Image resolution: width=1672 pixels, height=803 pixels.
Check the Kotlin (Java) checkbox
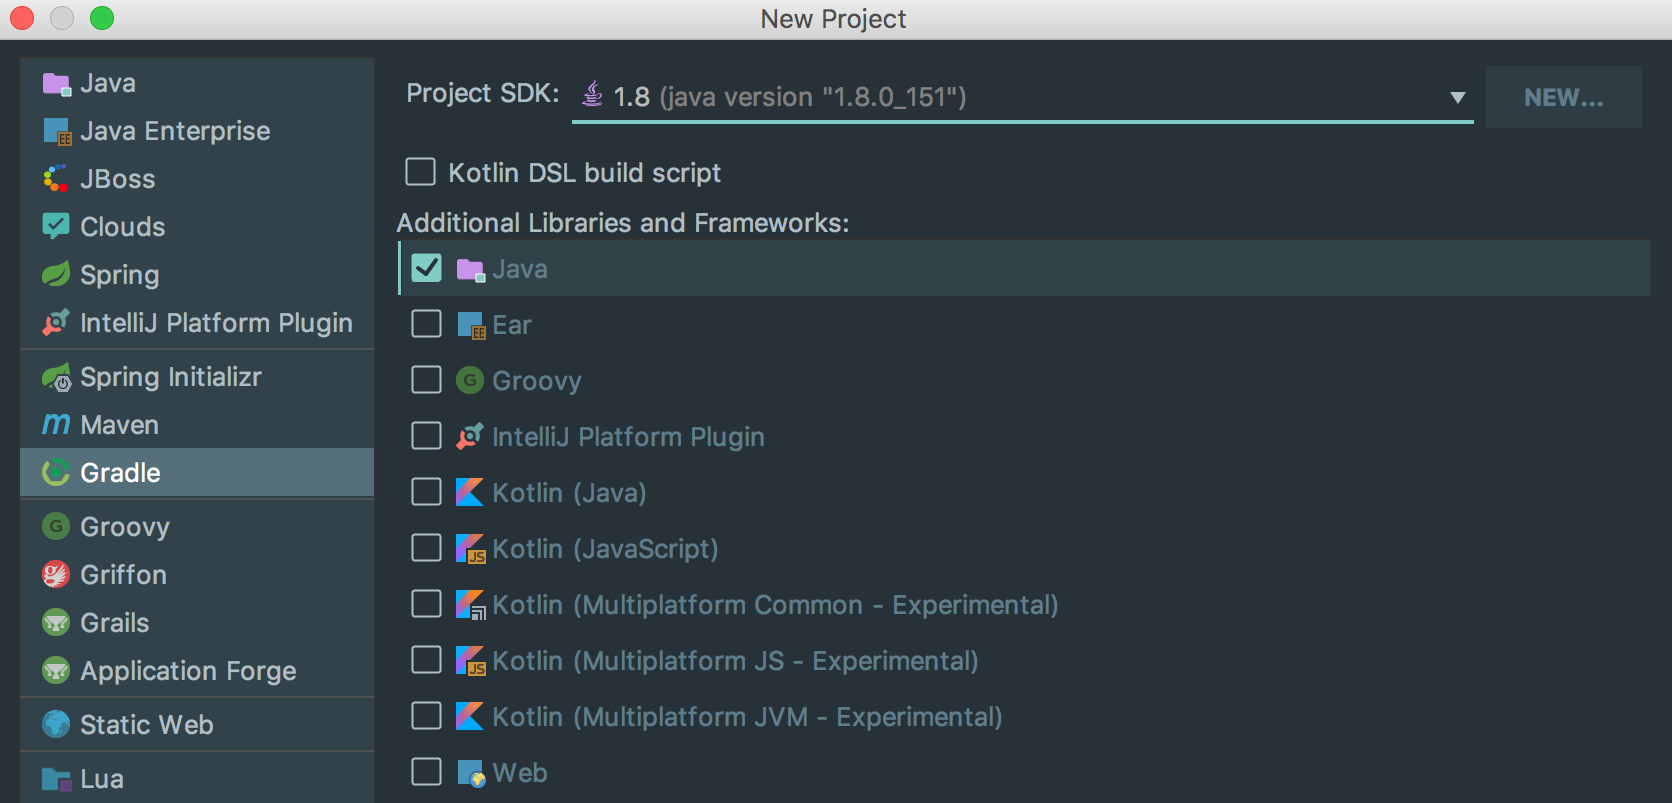[x=427, y=492]
